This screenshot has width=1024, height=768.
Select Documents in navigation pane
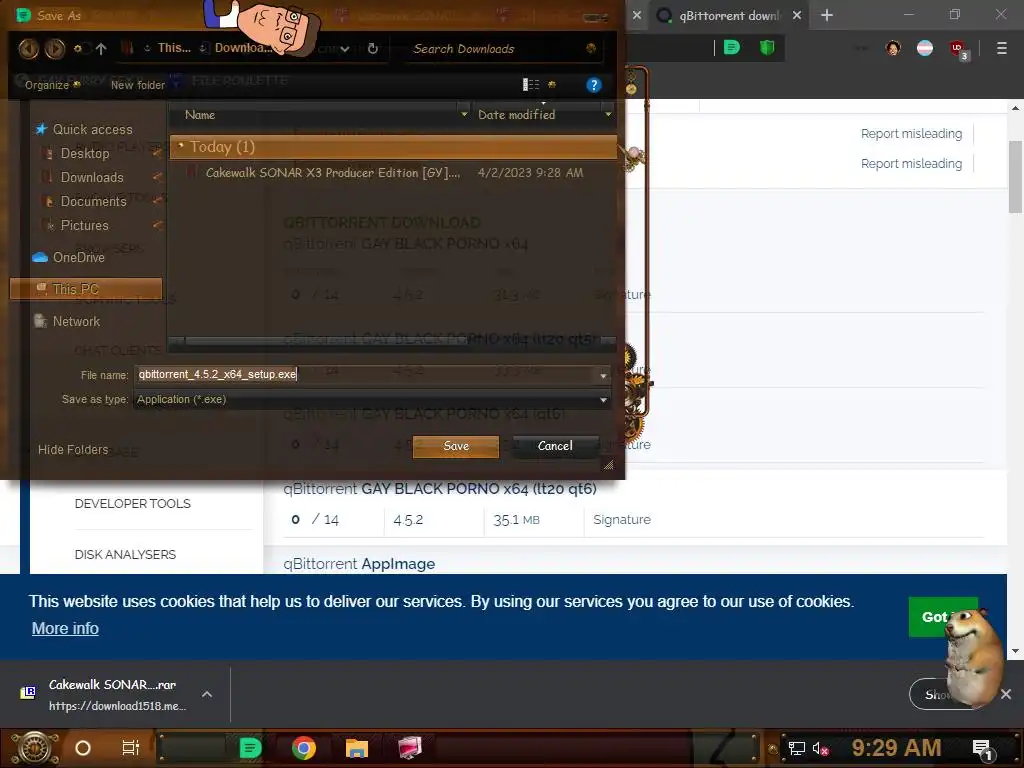tap(93, 202)
